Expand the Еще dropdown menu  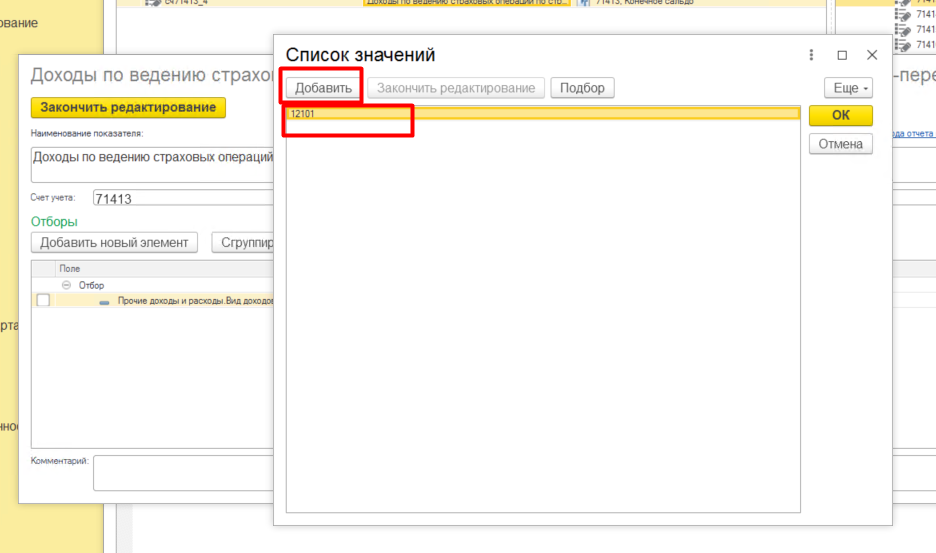(847, 88)
